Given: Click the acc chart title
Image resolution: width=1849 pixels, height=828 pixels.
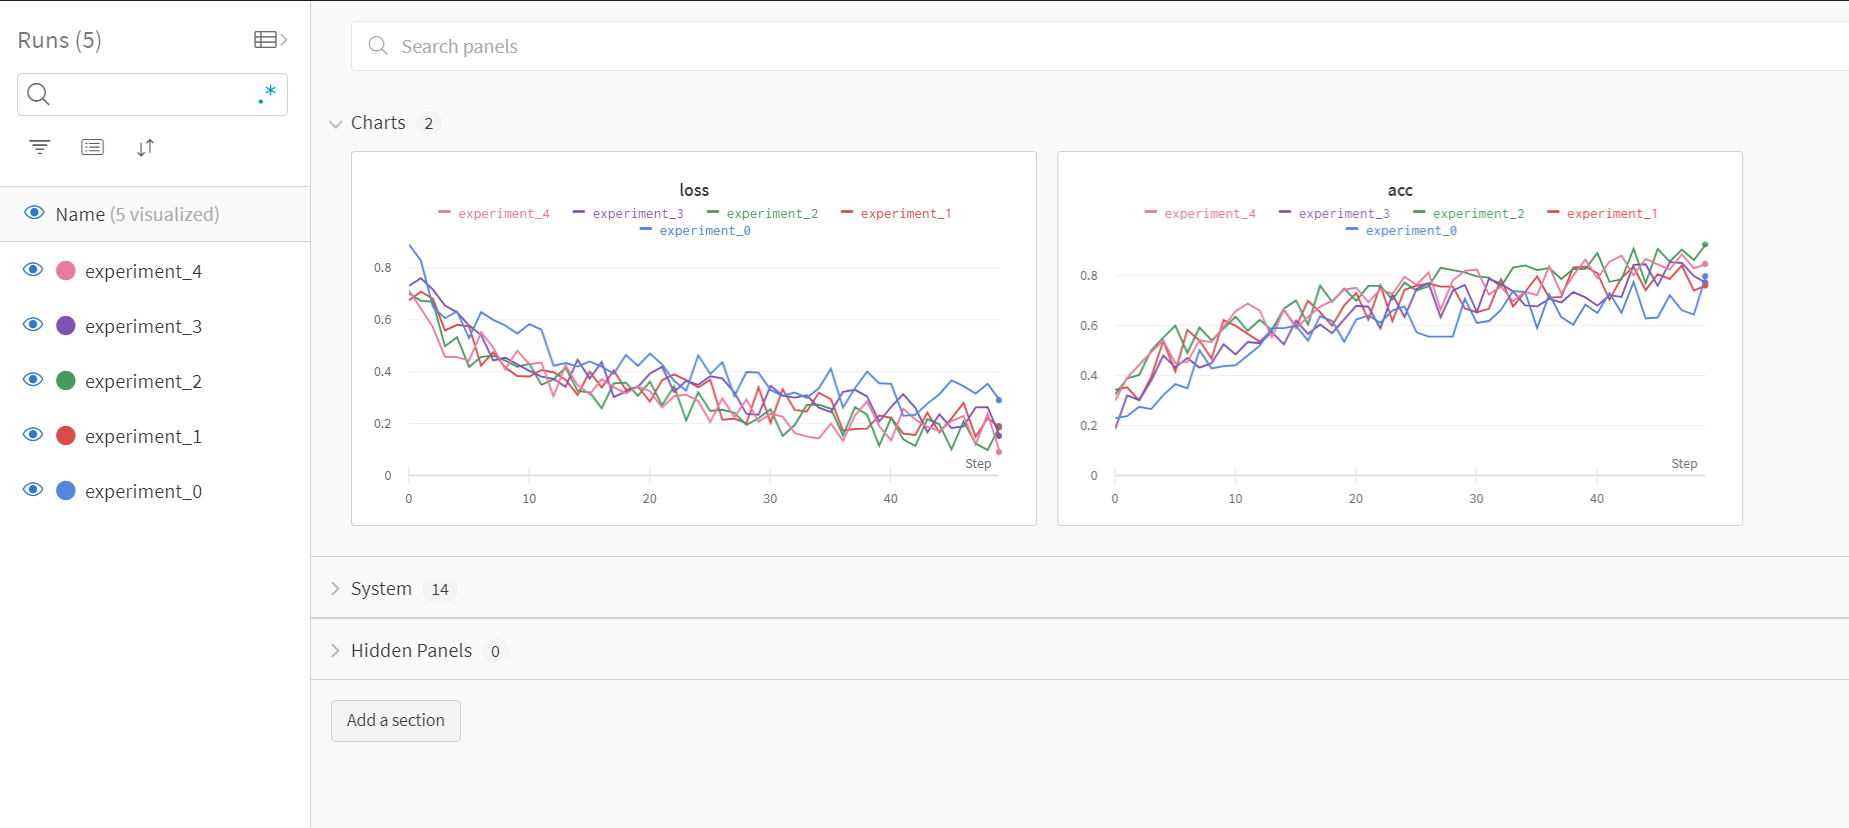Looking at the screenshot, I should point(1400,190).
